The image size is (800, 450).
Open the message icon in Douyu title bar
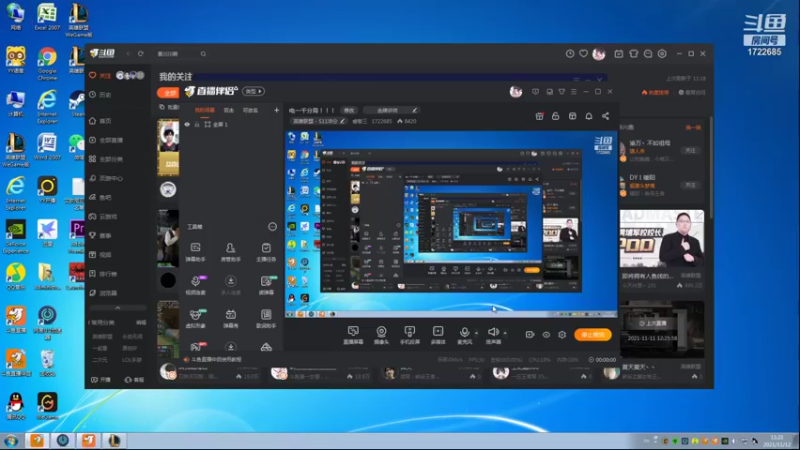[648, 54]
